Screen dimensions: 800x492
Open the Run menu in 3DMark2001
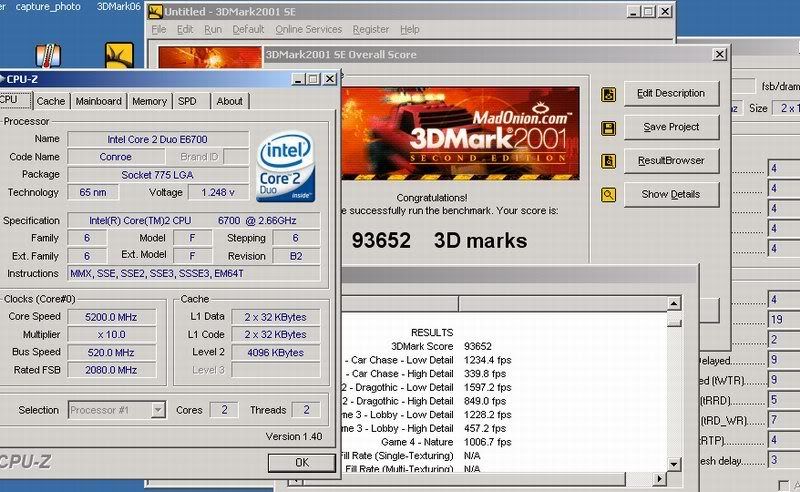coord(213,30)
